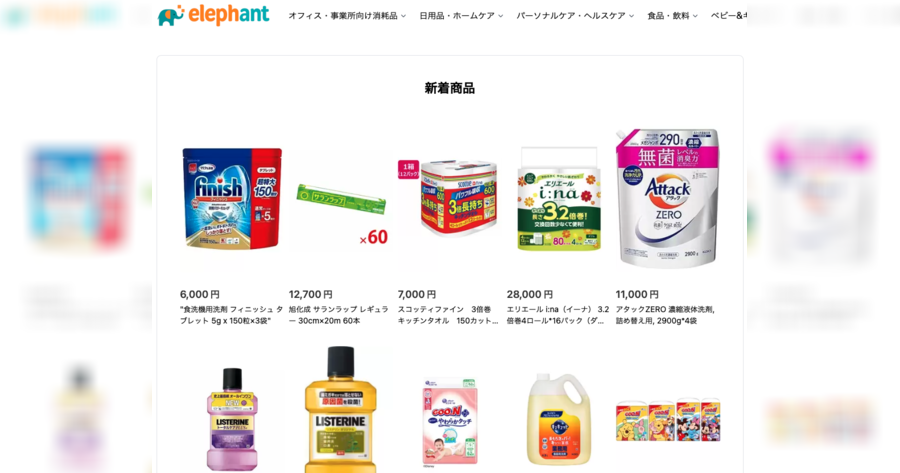Open 食洗機用洗剤 フィニッシュ タブレット product link
The height and width of the screenshot is (473, 900).
231,315
